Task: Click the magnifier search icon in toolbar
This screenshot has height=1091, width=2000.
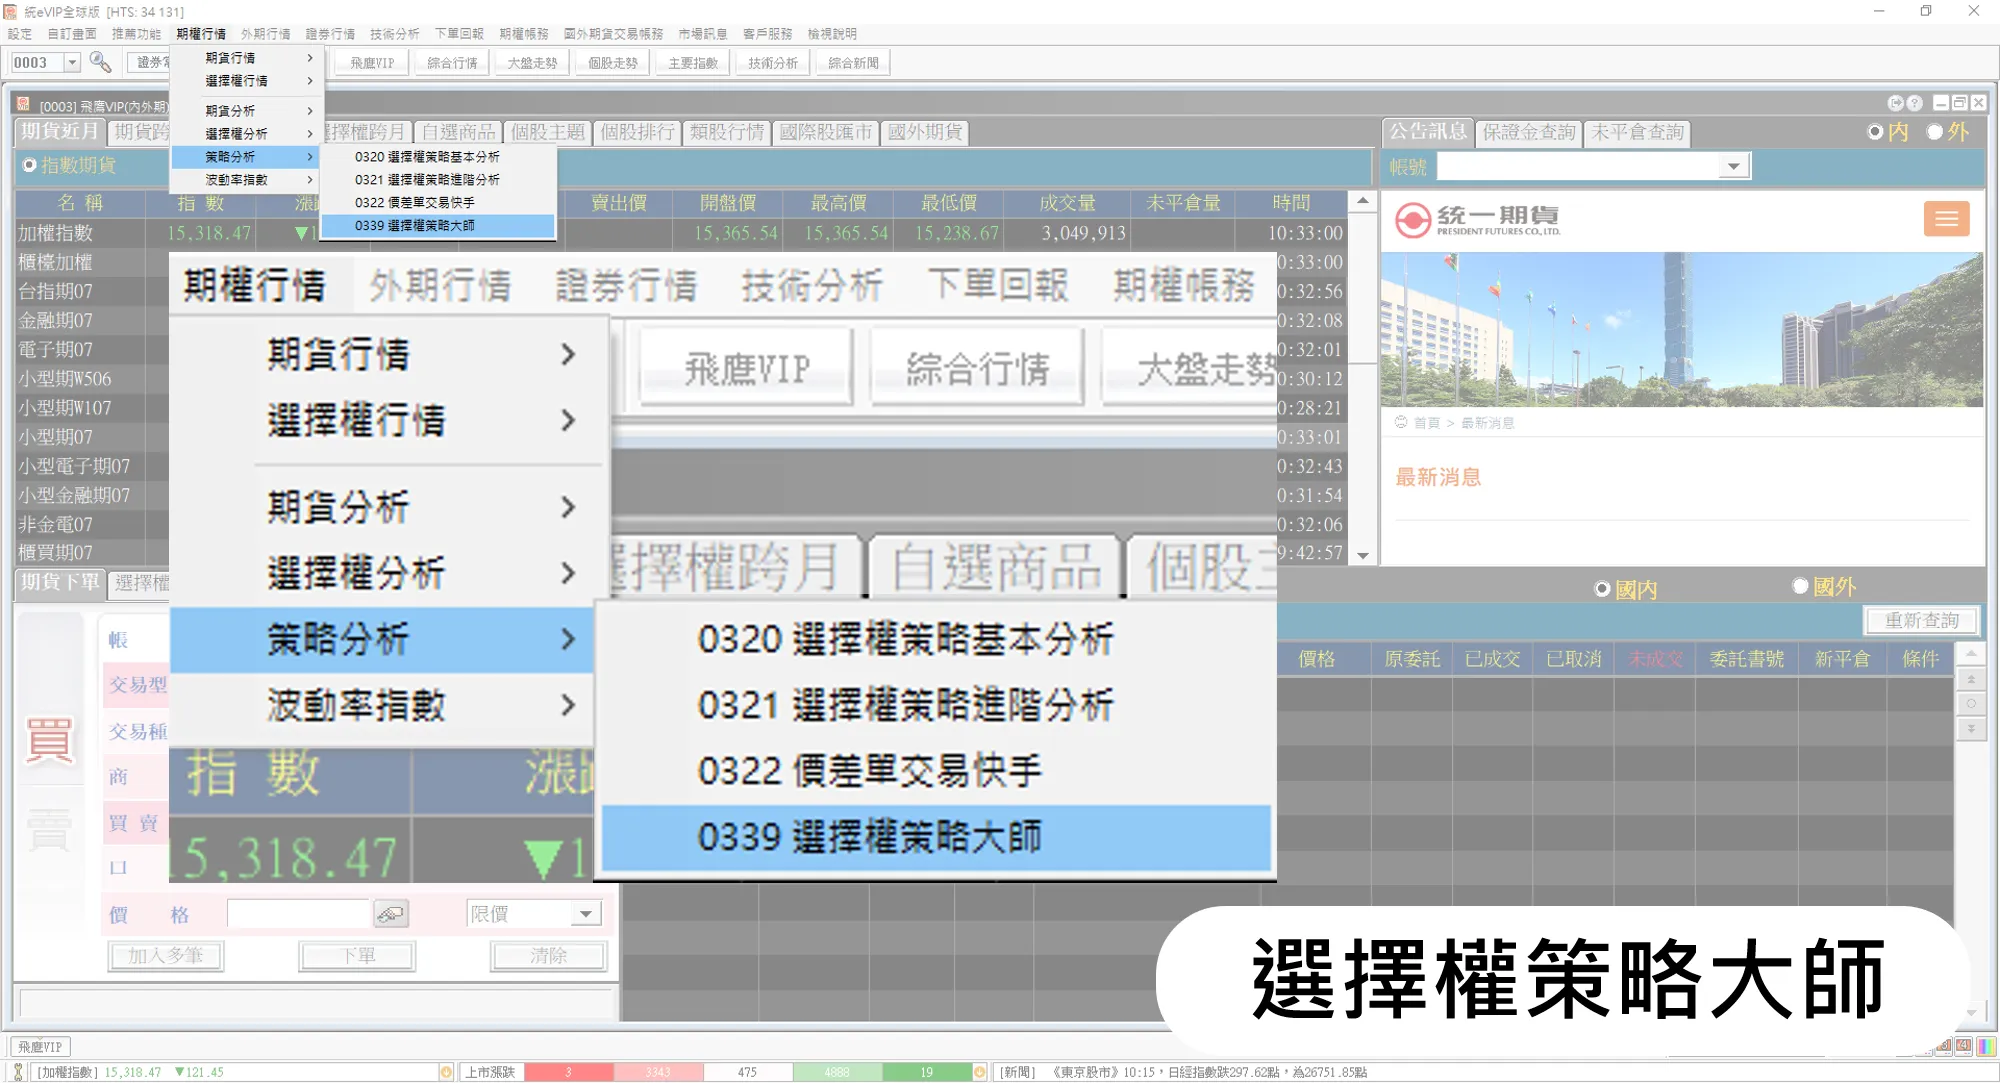Action: tap(100, 62)
